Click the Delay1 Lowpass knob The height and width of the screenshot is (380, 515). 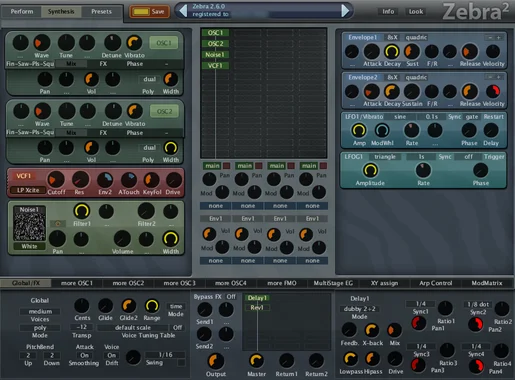click(x=350, y=359)
